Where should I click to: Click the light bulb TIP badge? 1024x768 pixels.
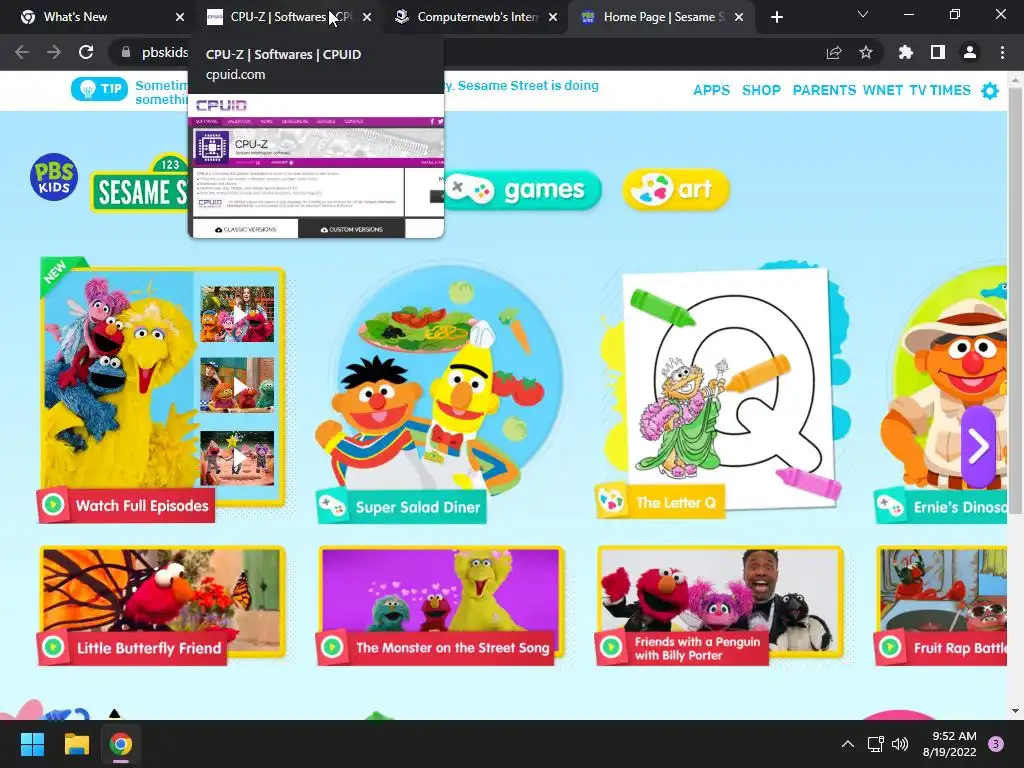[x=99, y=89]
